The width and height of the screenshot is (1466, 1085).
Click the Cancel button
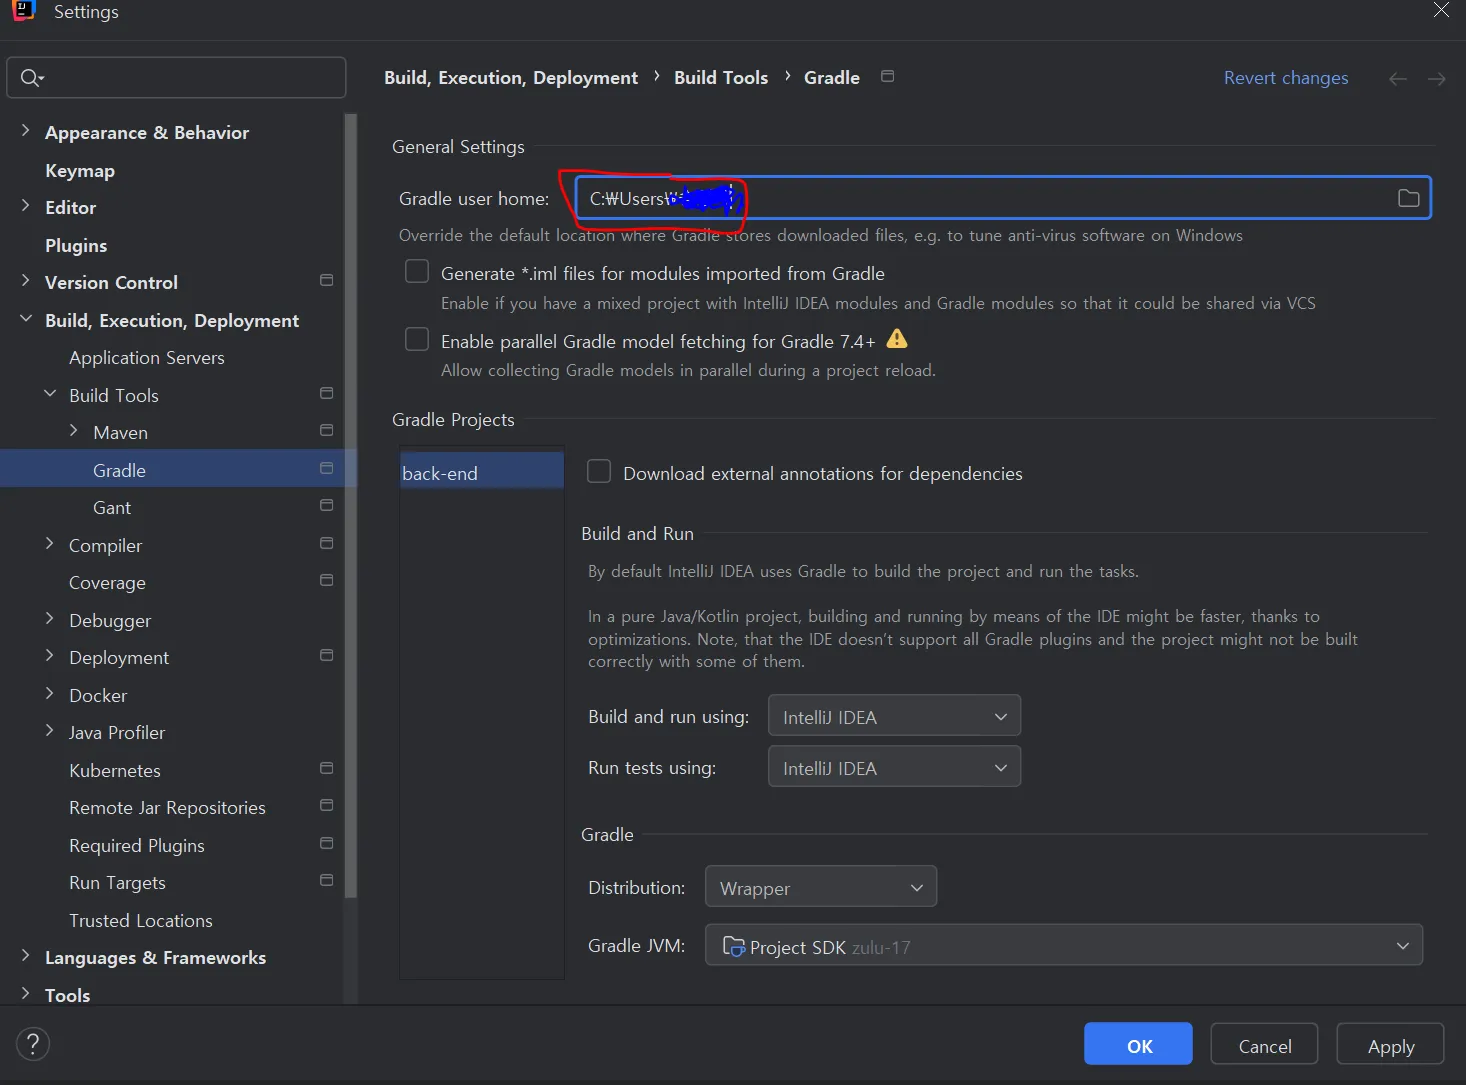click(1264, 1045)
